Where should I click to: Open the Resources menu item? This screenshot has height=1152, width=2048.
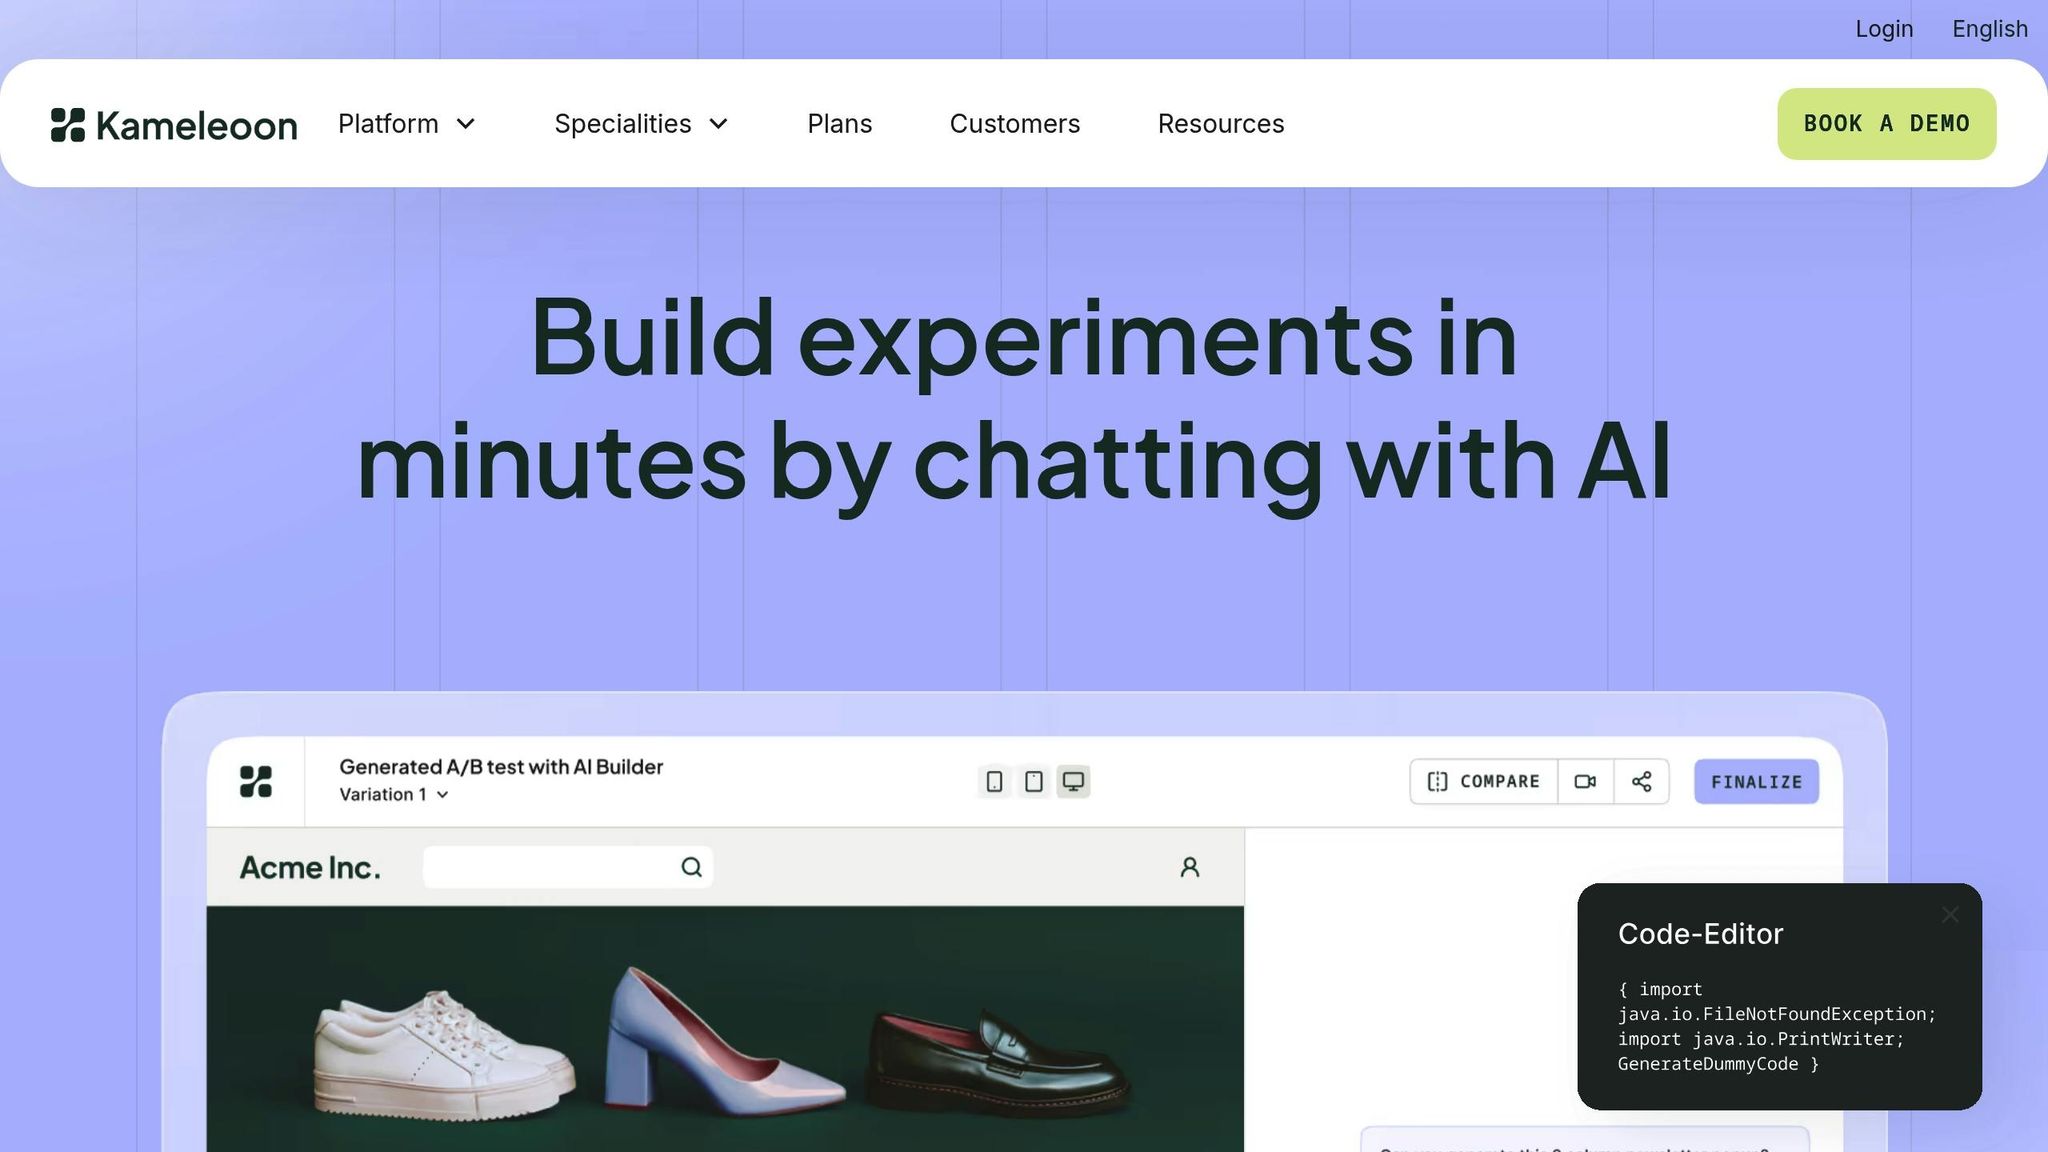1220,124
